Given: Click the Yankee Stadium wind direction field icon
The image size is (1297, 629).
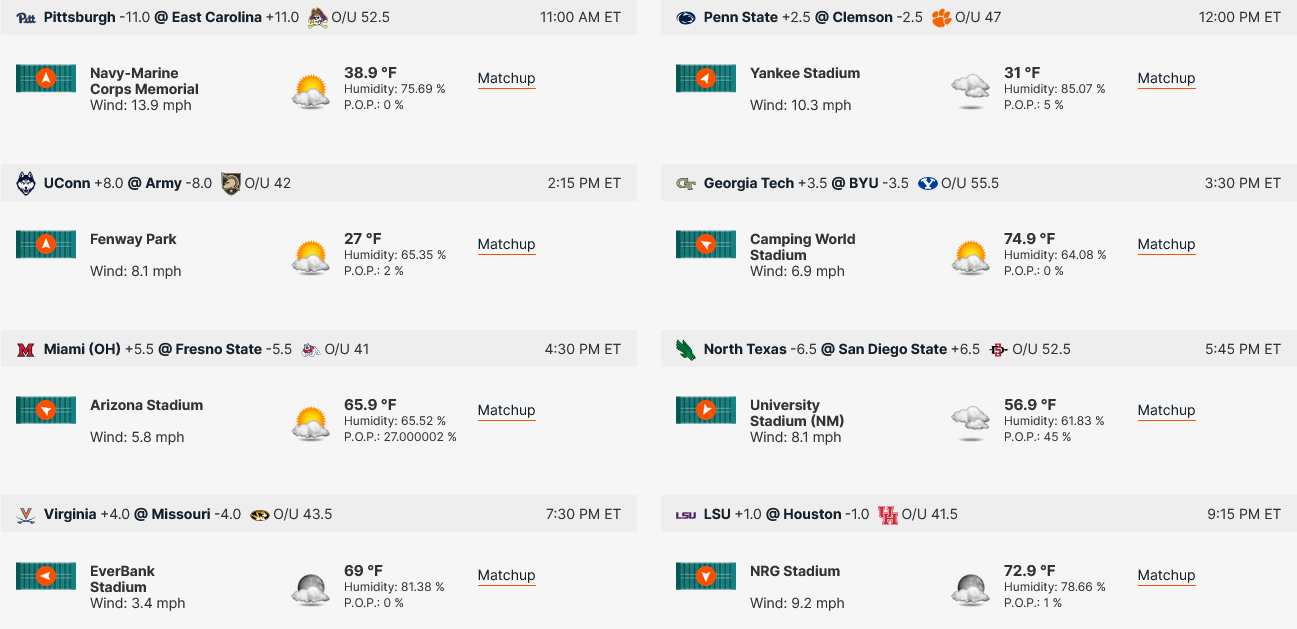Looking at the screenshot, I should click(x=706, y=78).
